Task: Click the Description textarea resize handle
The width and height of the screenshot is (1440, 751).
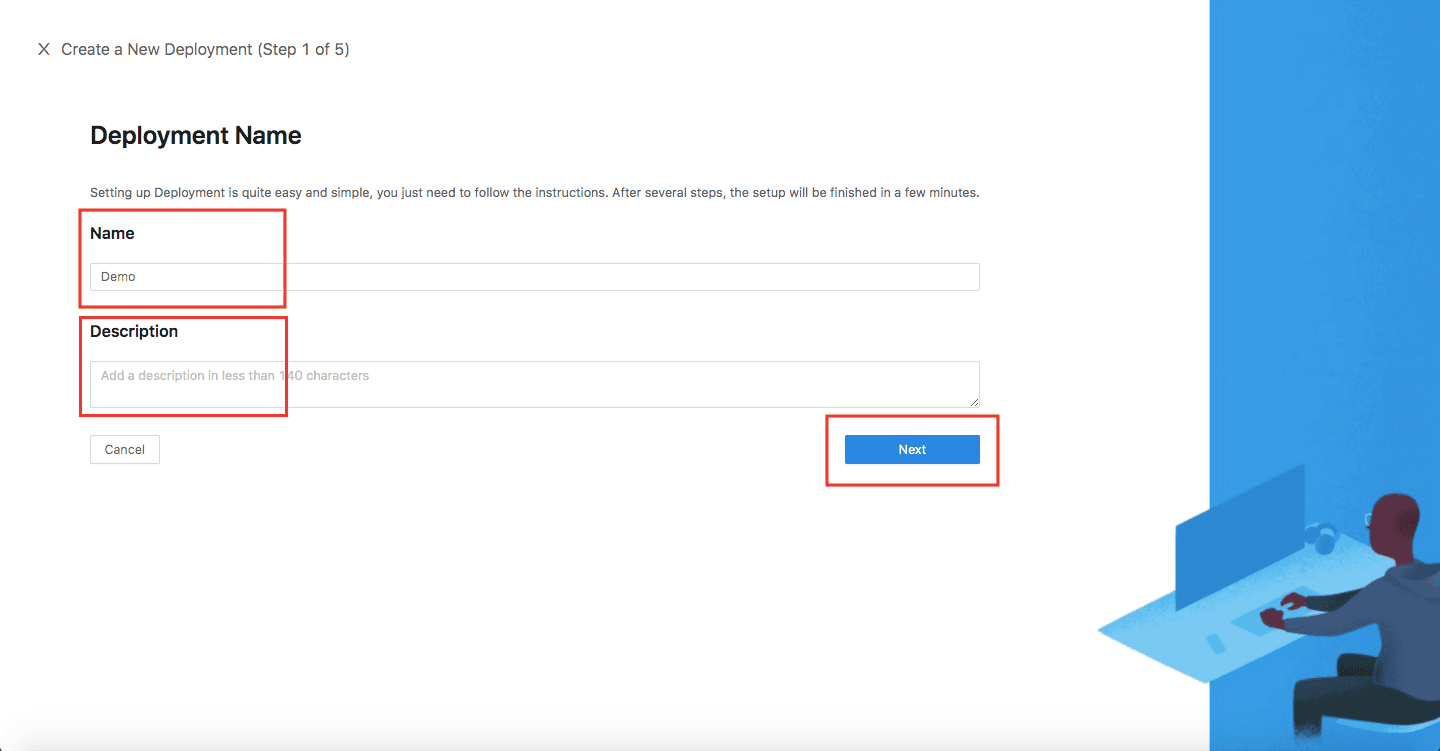Action: tap(974, 402)
